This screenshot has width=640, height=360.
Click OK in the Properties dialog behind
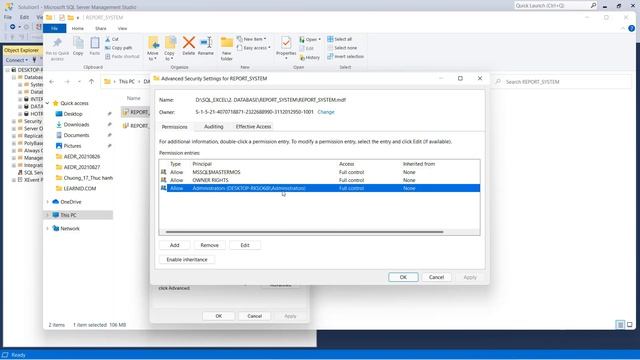click(x=219, y=316)
